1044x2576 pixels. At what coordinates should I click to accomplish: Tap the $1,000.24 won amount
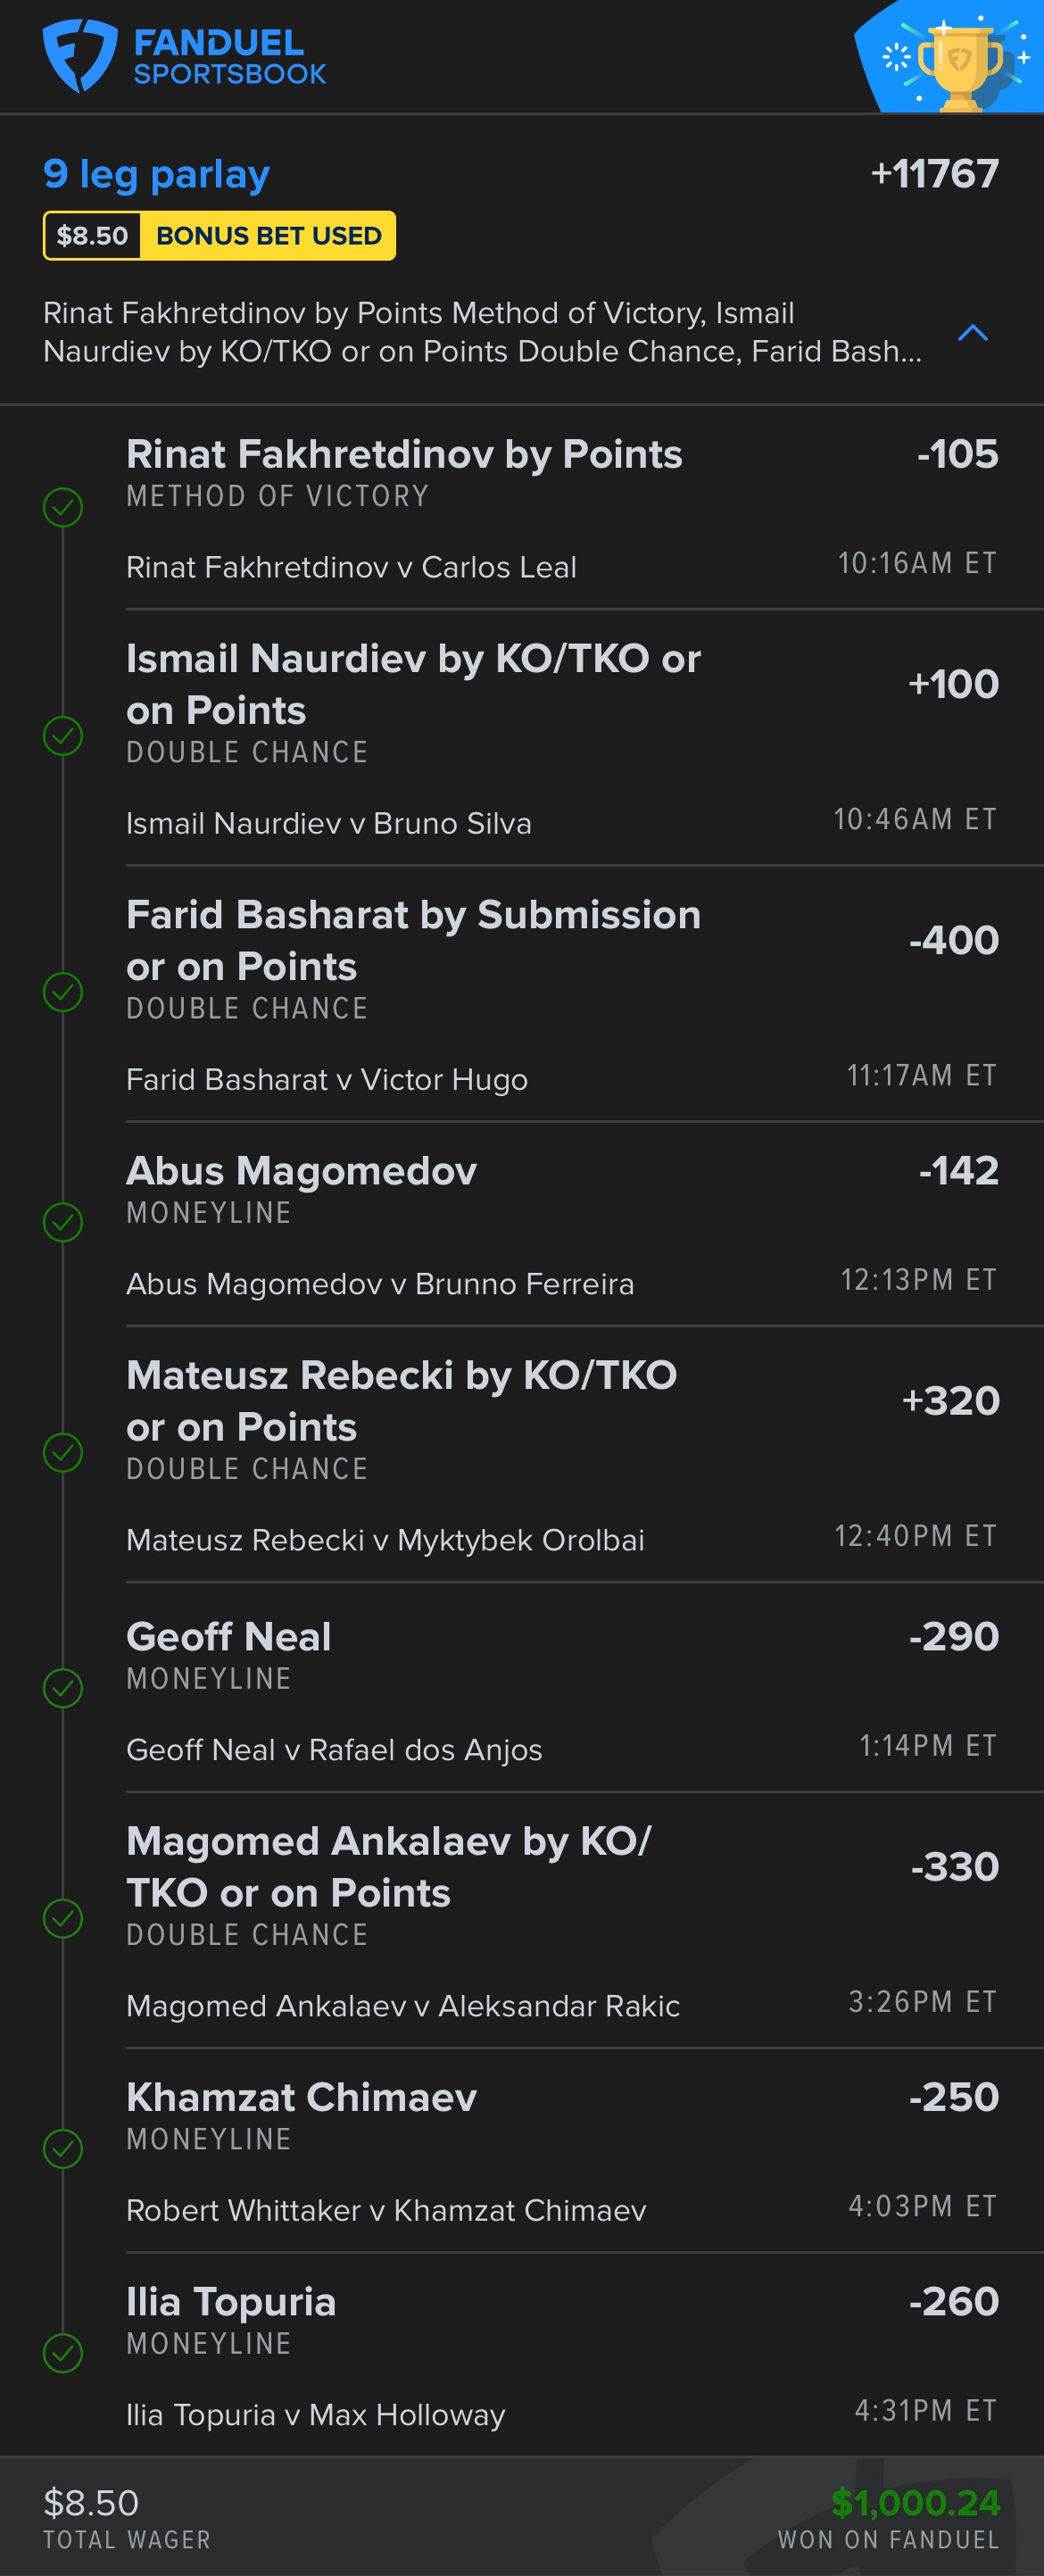click(915, 2503)
